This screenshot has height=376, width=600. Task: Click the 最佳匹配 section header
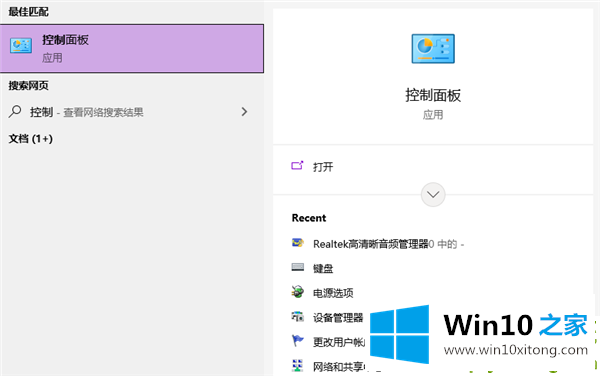(x=29, y=12)
